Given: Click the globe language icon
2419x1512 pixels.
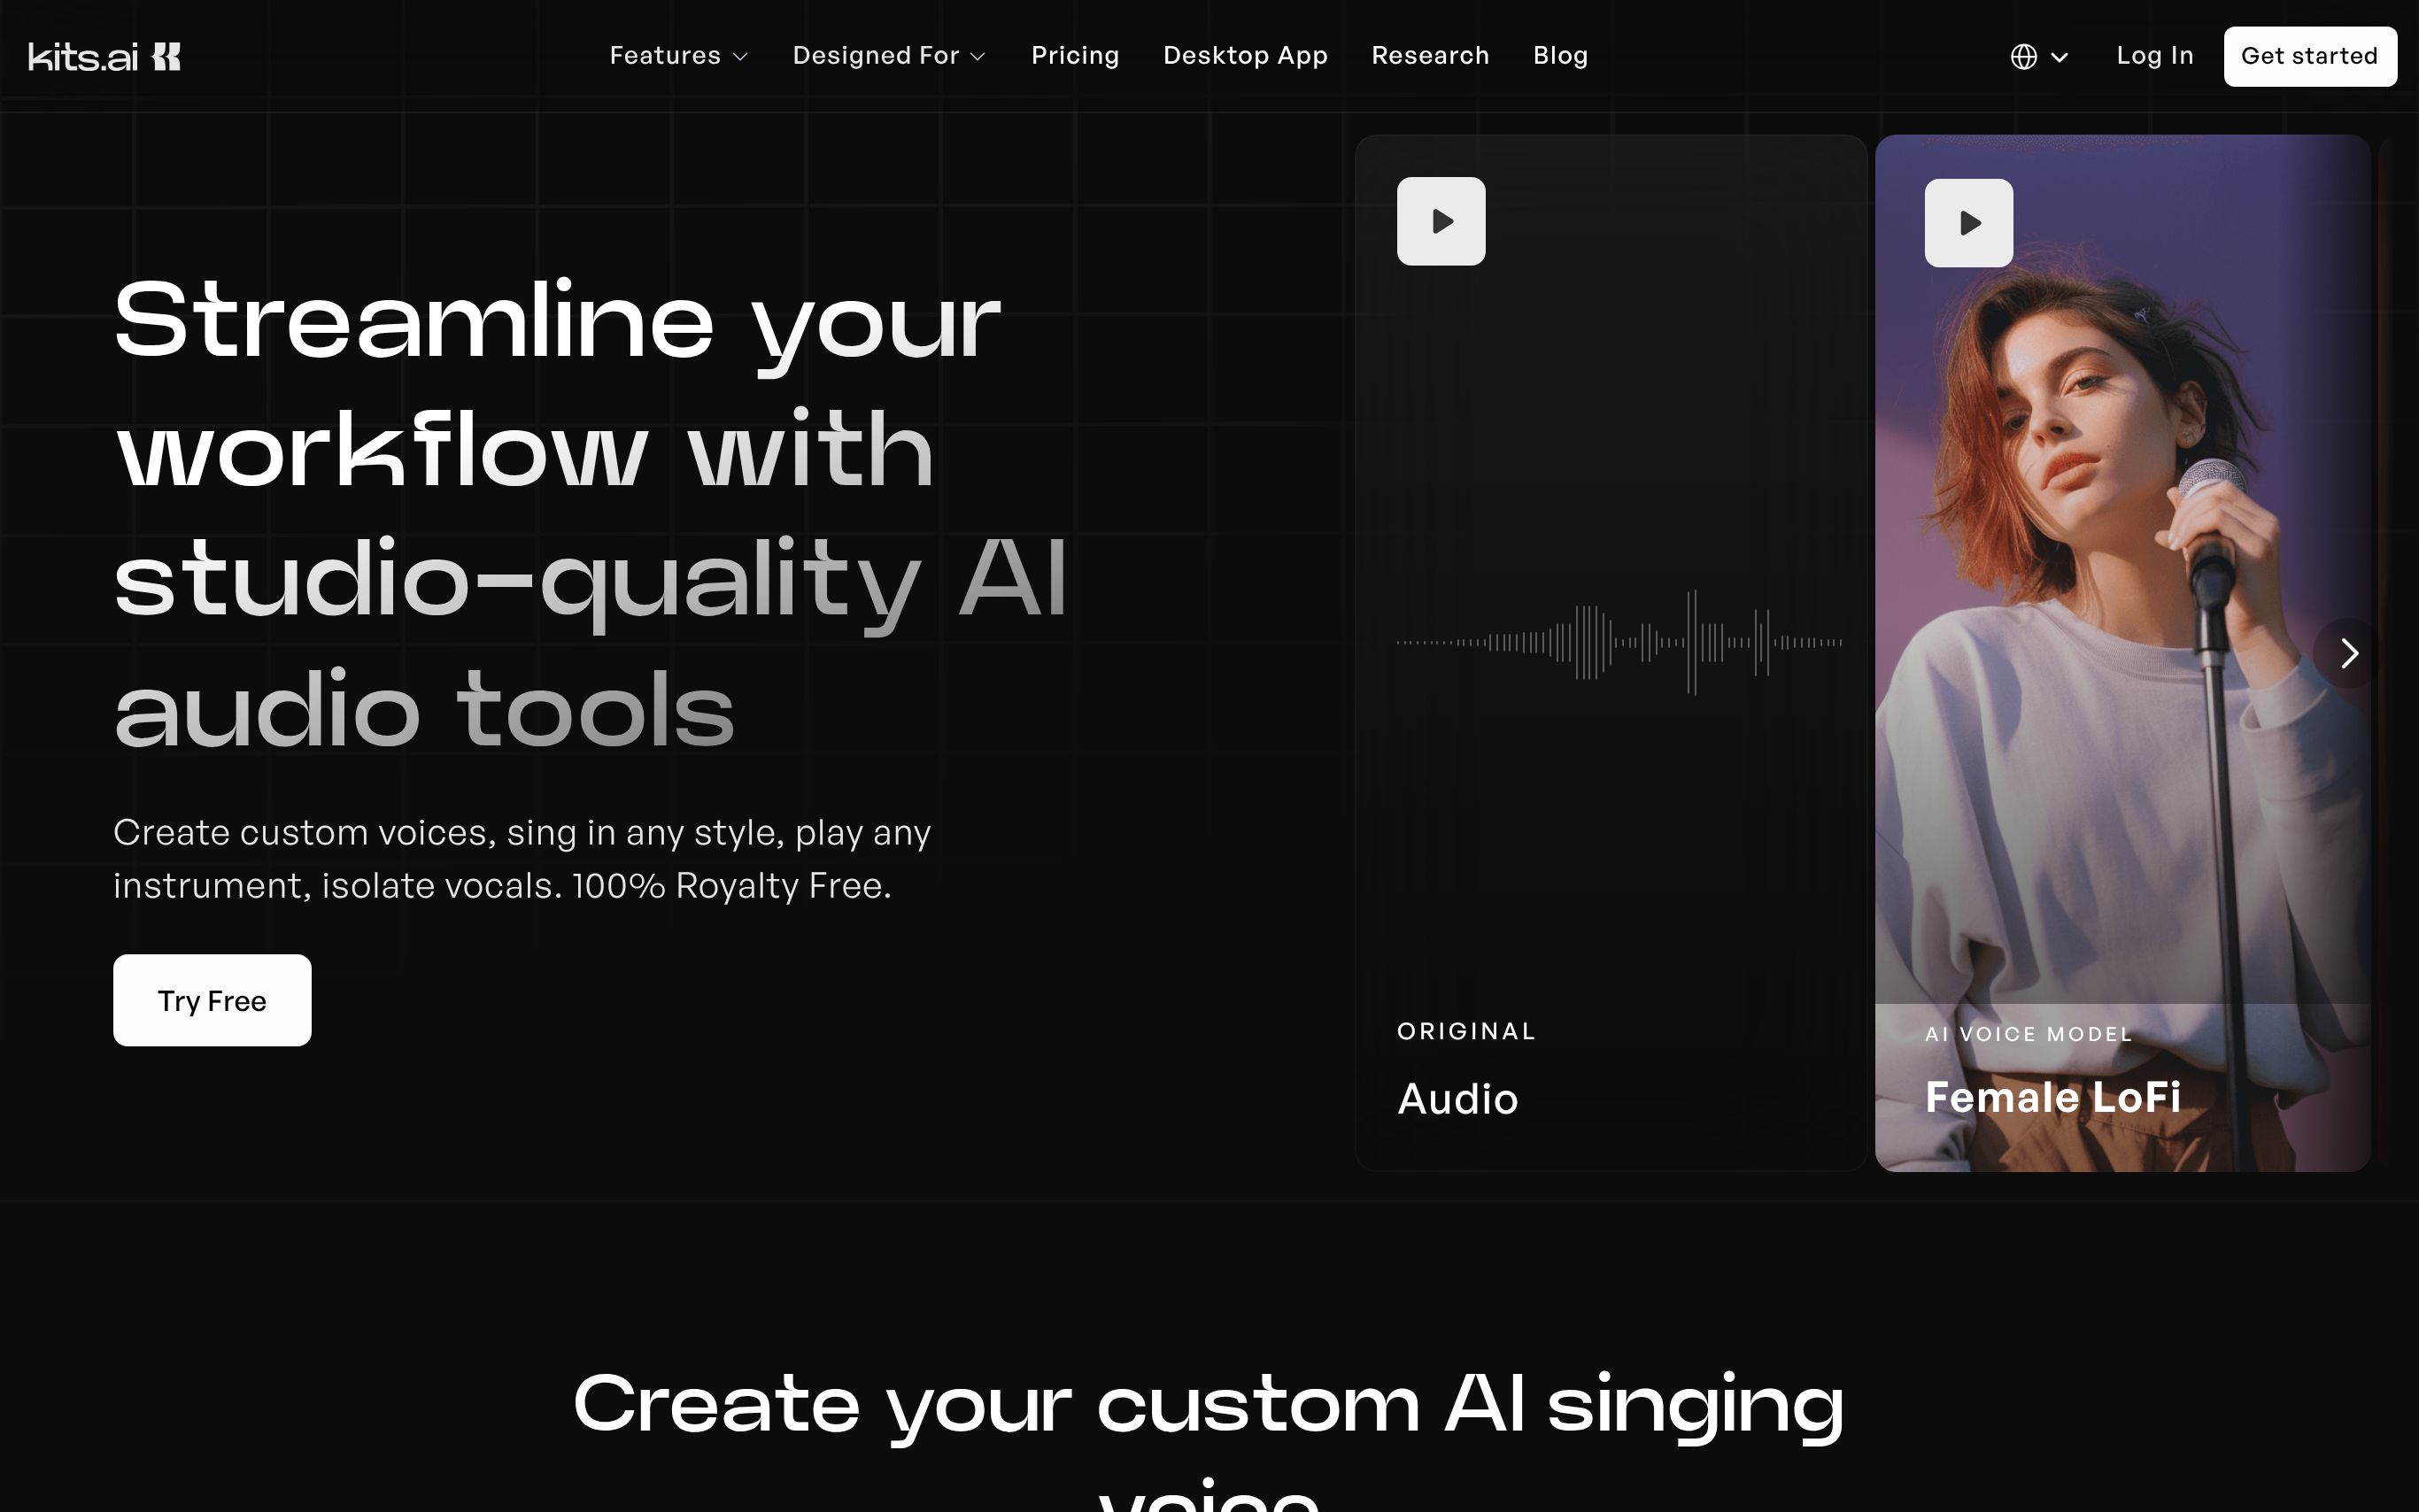Looking at the screenshot, I should (2023, 57).
